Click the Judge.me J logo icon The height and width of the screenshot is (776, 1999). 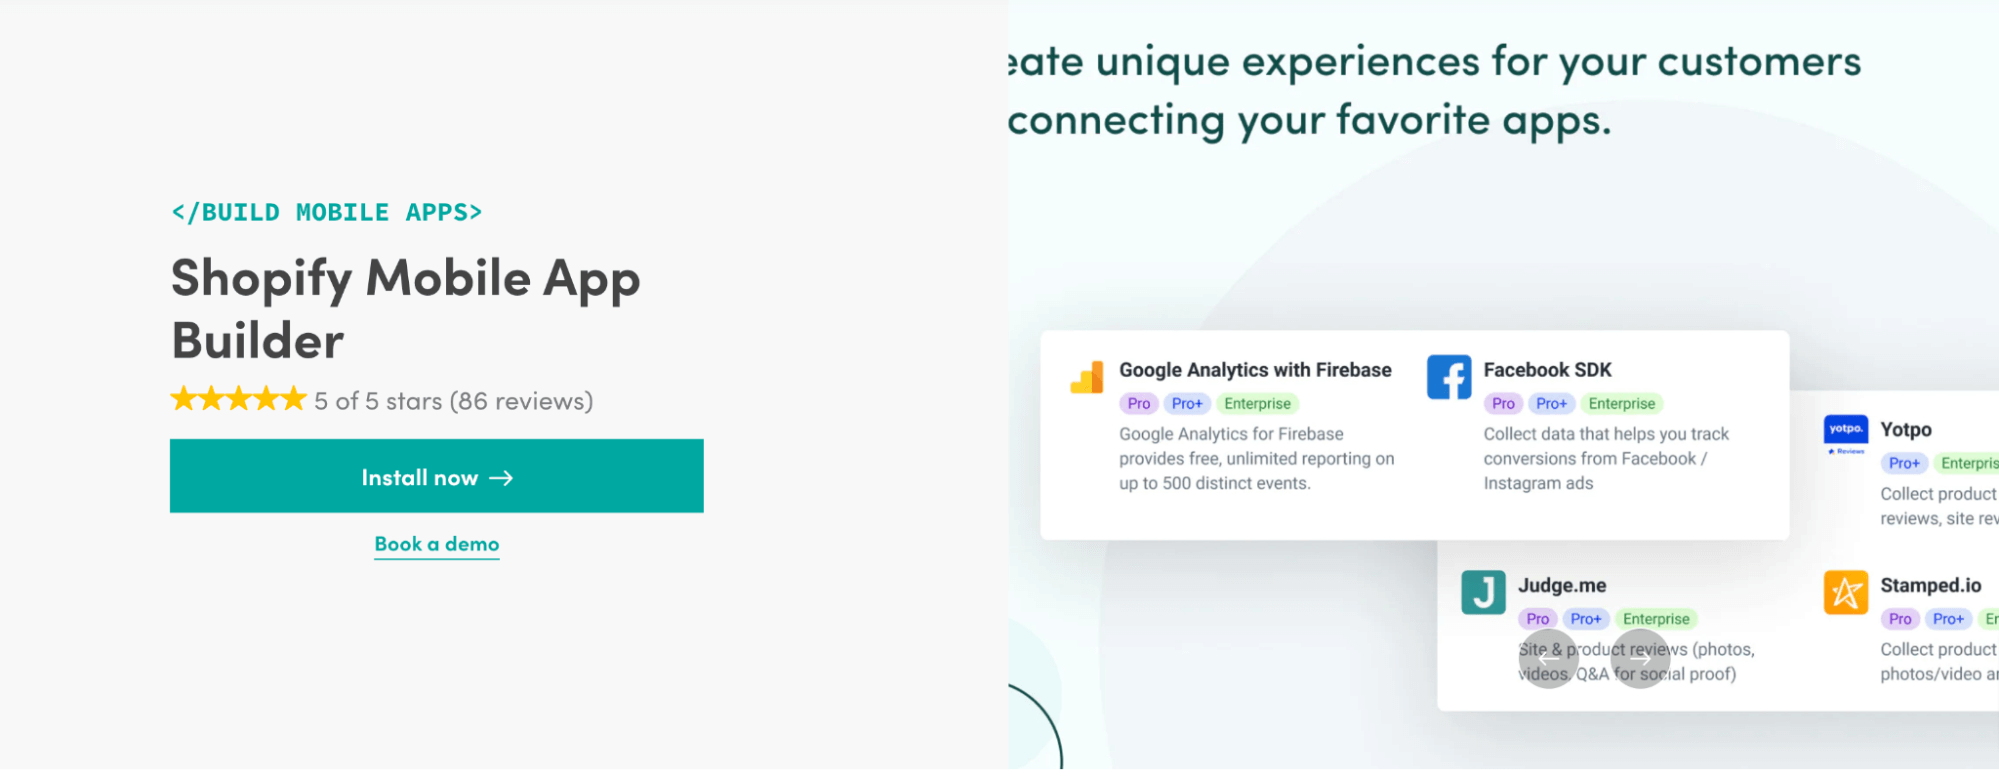click(1483, 592)
